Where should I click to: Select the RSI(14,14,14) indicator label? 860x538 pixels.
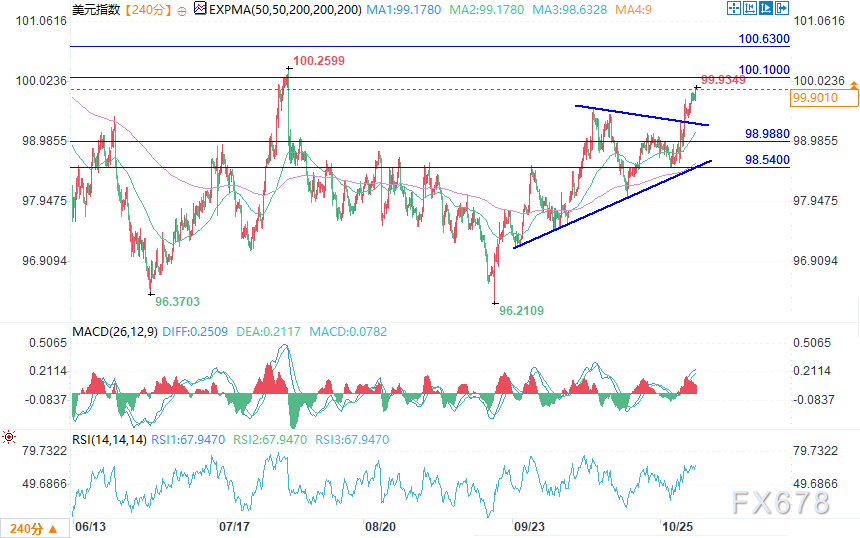109,439
